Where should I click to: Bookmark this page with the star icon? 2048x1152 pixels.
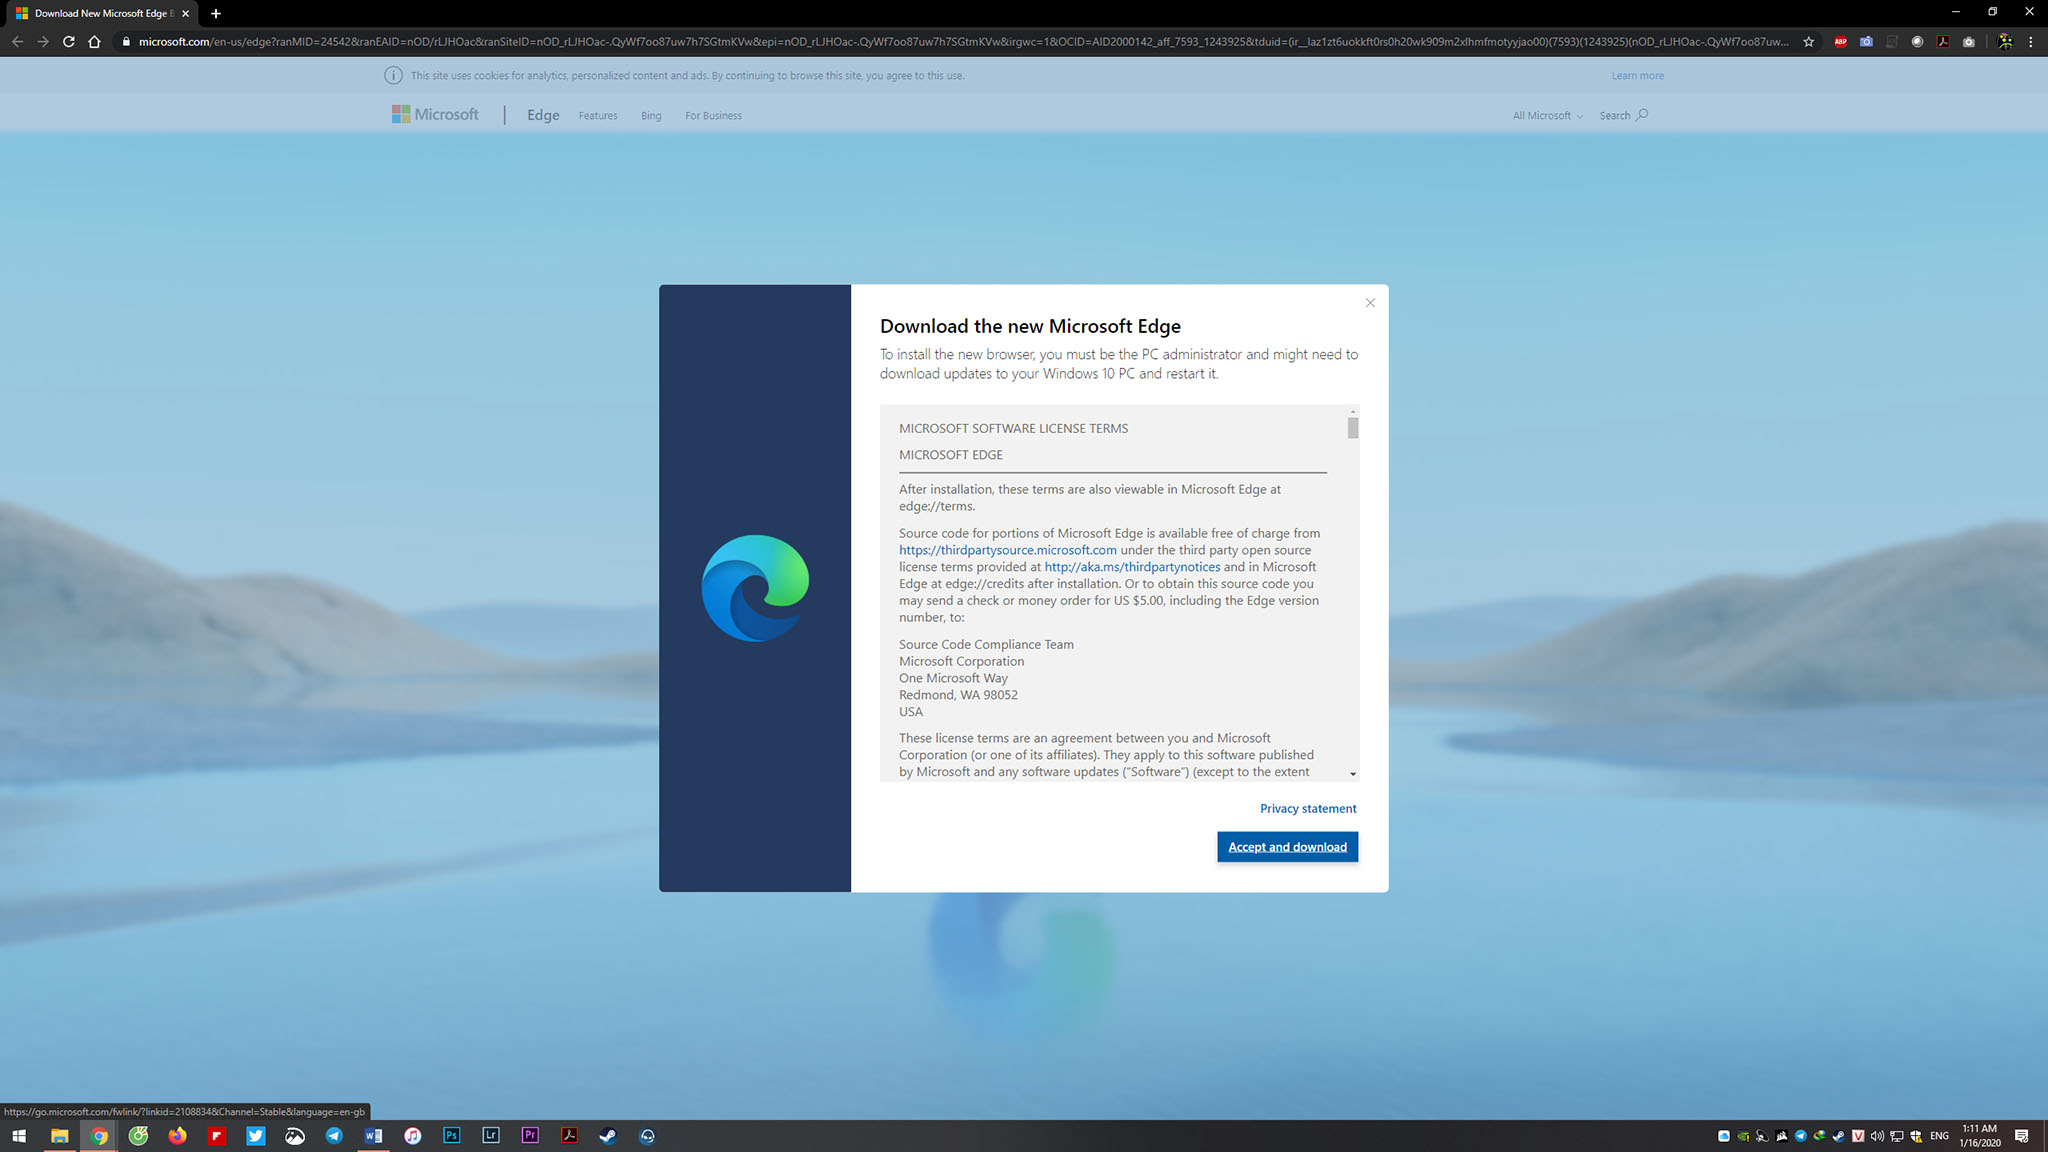[1808, 42]
